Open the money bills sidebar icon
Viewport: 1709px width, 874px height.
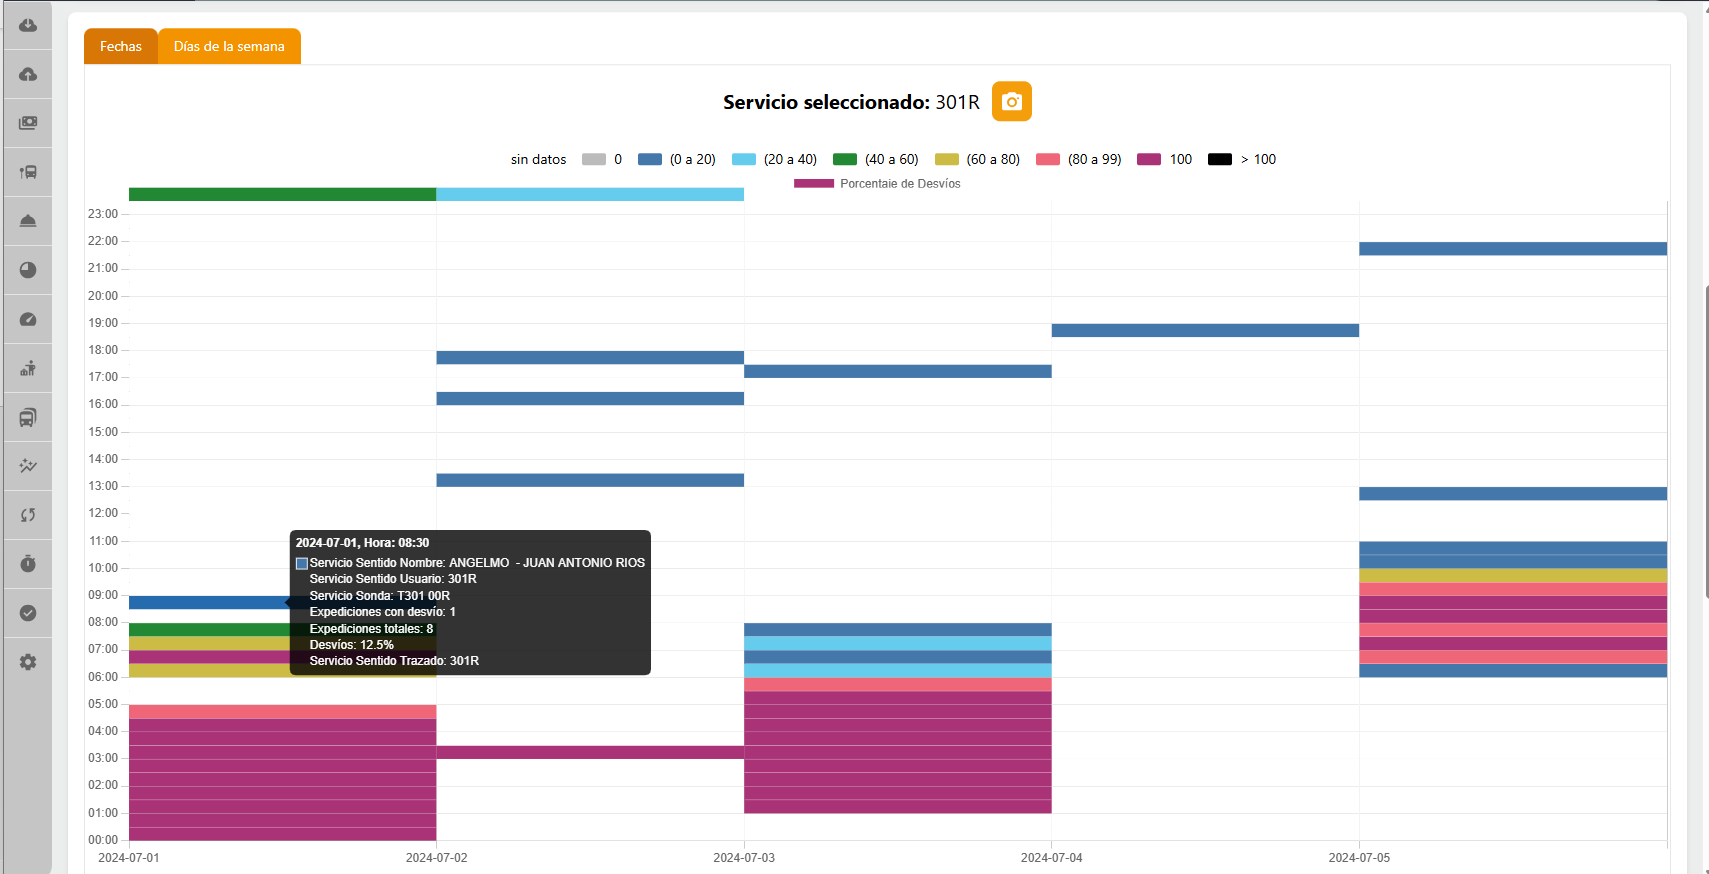(x=28, y=123)
